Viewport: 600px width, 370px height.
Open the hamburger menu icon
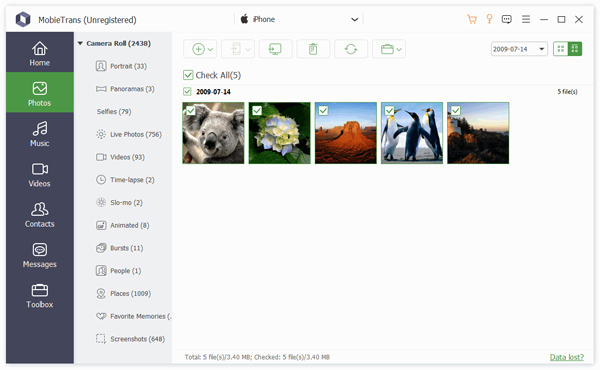(x=526, y=19)
